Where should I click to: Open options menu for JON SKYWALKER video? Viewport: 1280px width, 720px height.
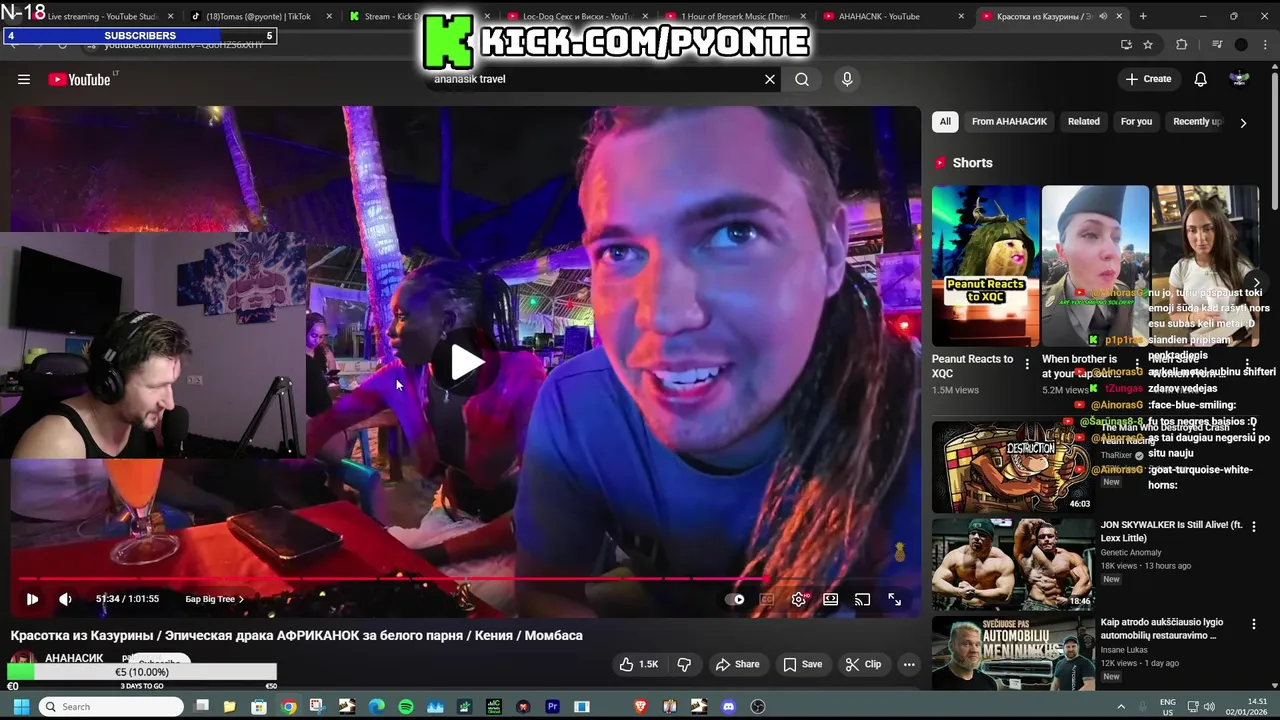[1253, 526]
